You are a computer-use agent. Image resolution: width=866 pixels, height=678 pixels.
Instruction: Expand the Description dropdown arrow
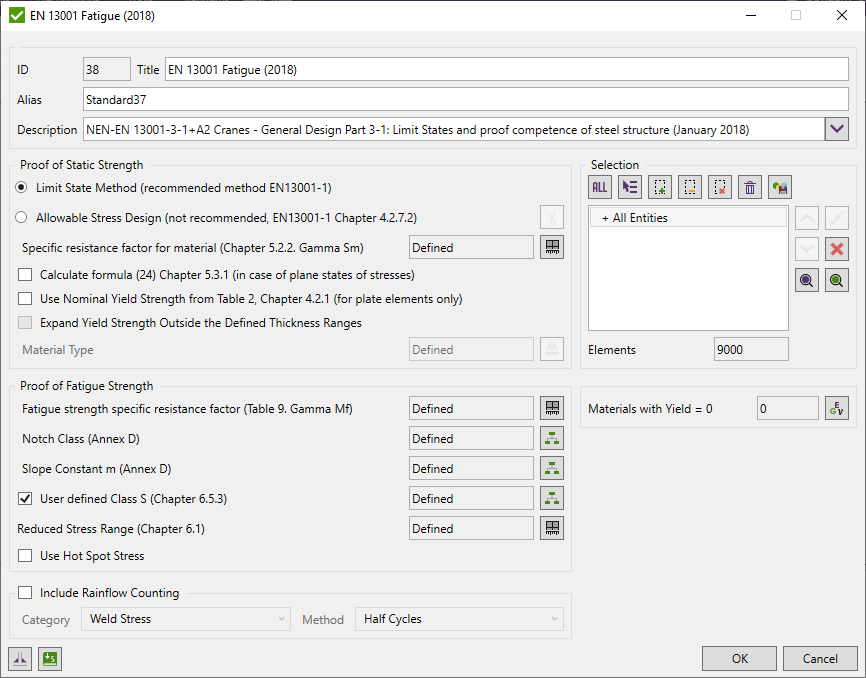tap(837, 129)
